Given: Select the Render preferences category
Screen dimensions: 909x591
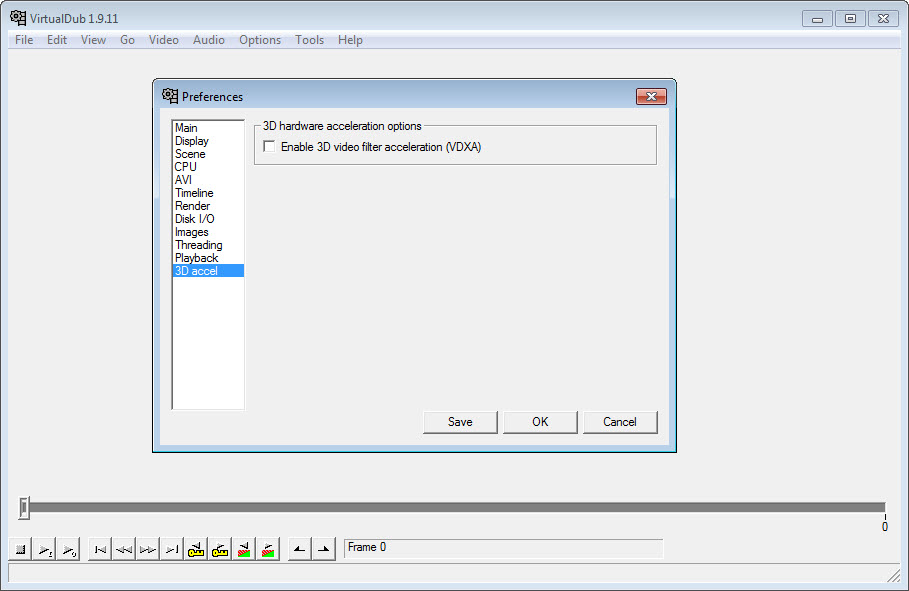Looking at the screenshot, I should [208, 206].
